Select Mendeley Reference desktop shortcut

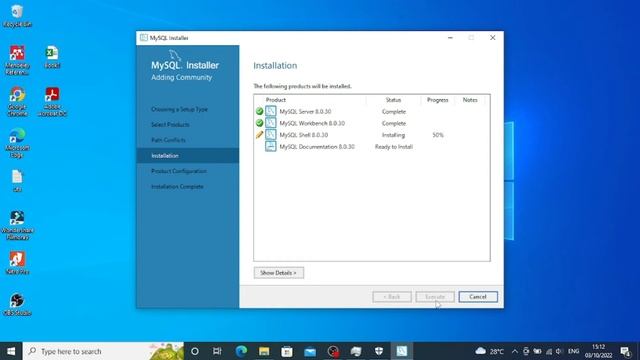(17, 60)
